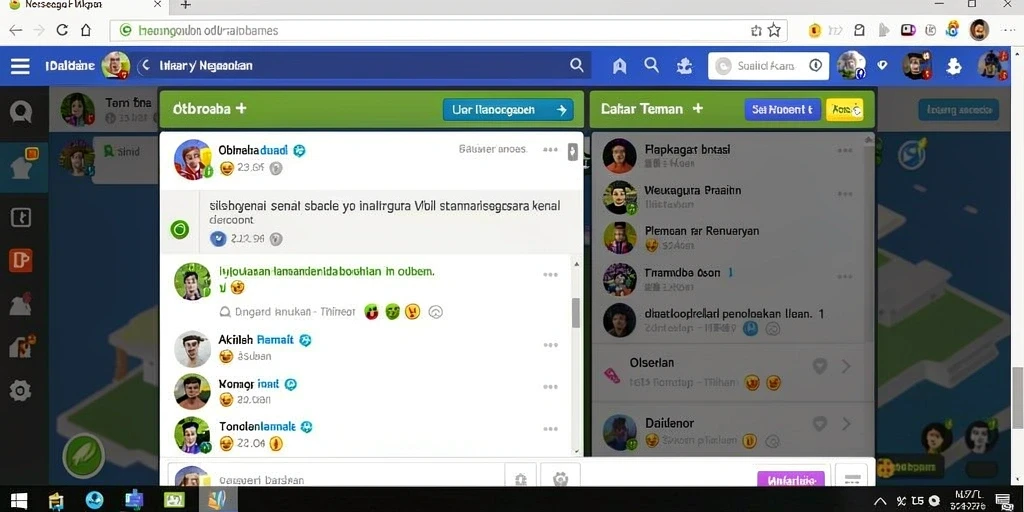1024x512 pixels.
Task: Click the magnifier icon in header search bar
Action: point(576,65)
